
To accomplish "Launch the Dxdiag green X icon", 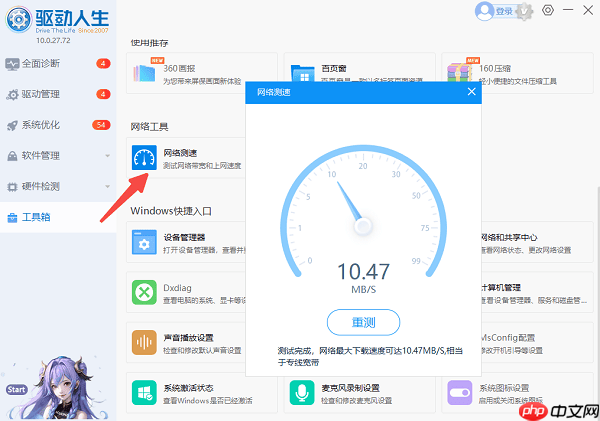I will (x=144, y=292).
